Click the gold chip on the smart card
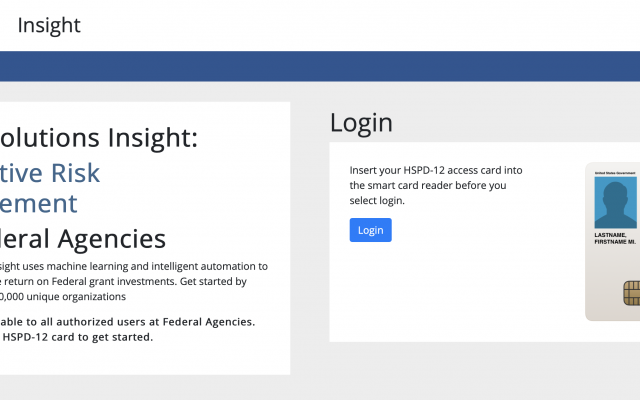Image resolution: width=640 pixels, height=400 pixels. point(631,293)
